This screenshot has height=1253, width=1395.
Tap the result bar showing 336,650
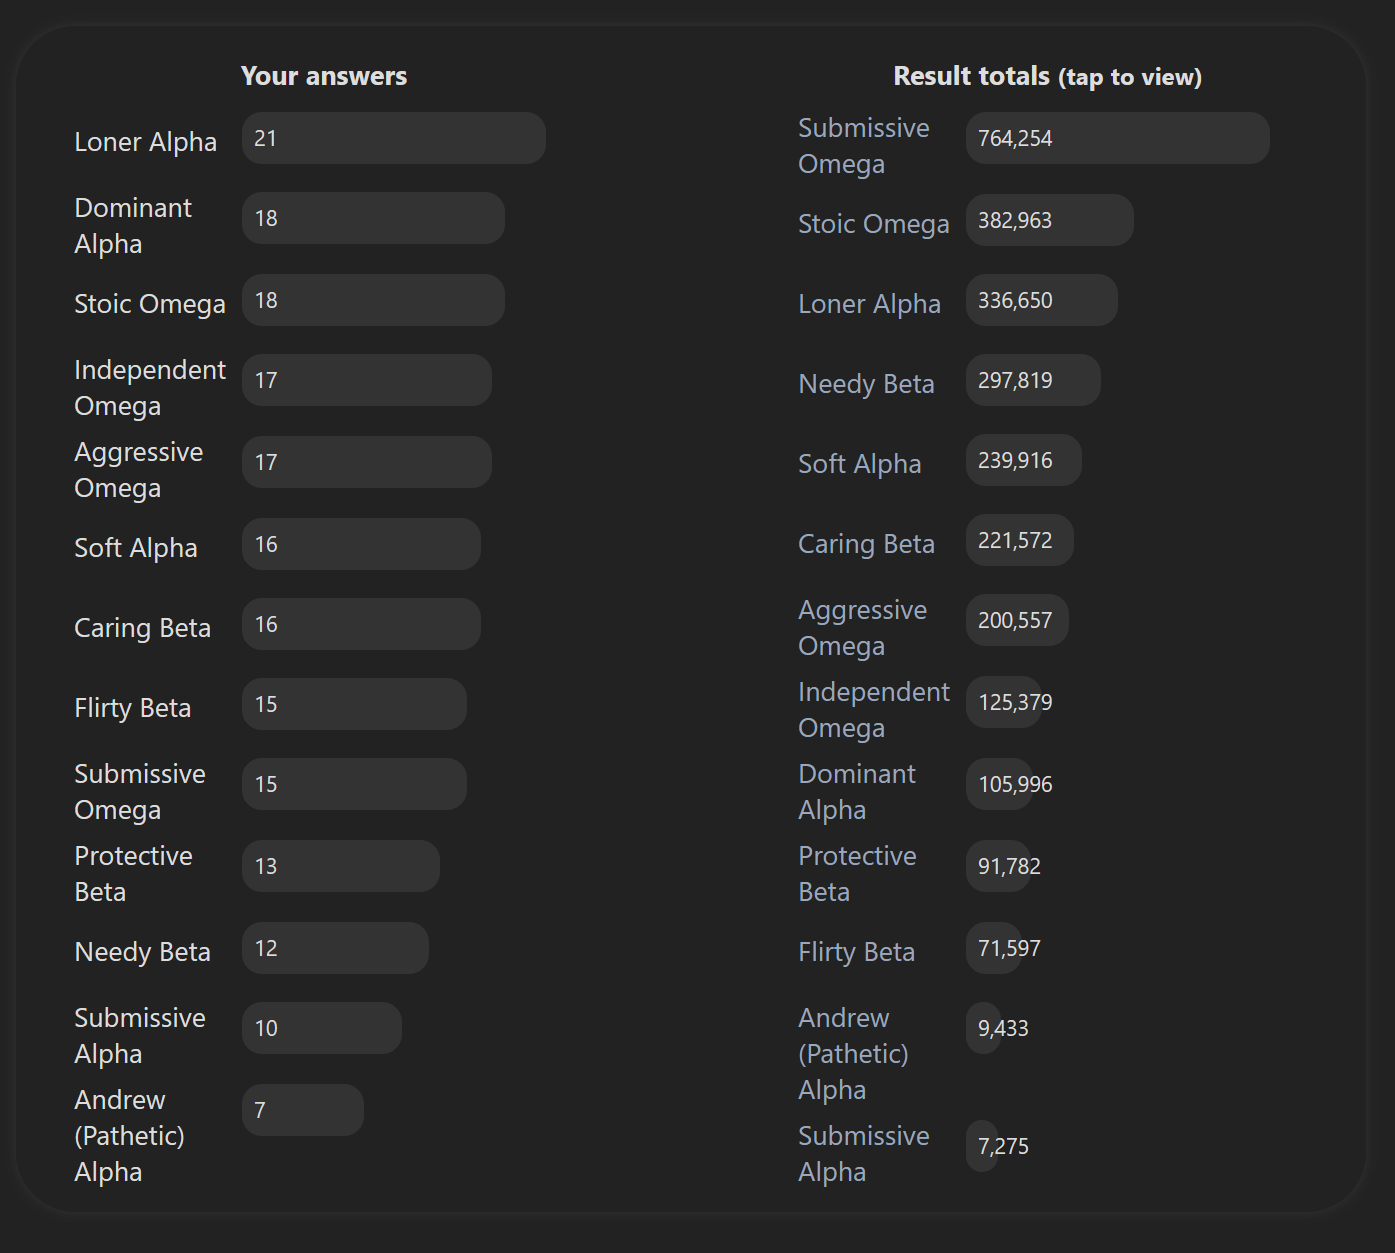[1042, 300]
